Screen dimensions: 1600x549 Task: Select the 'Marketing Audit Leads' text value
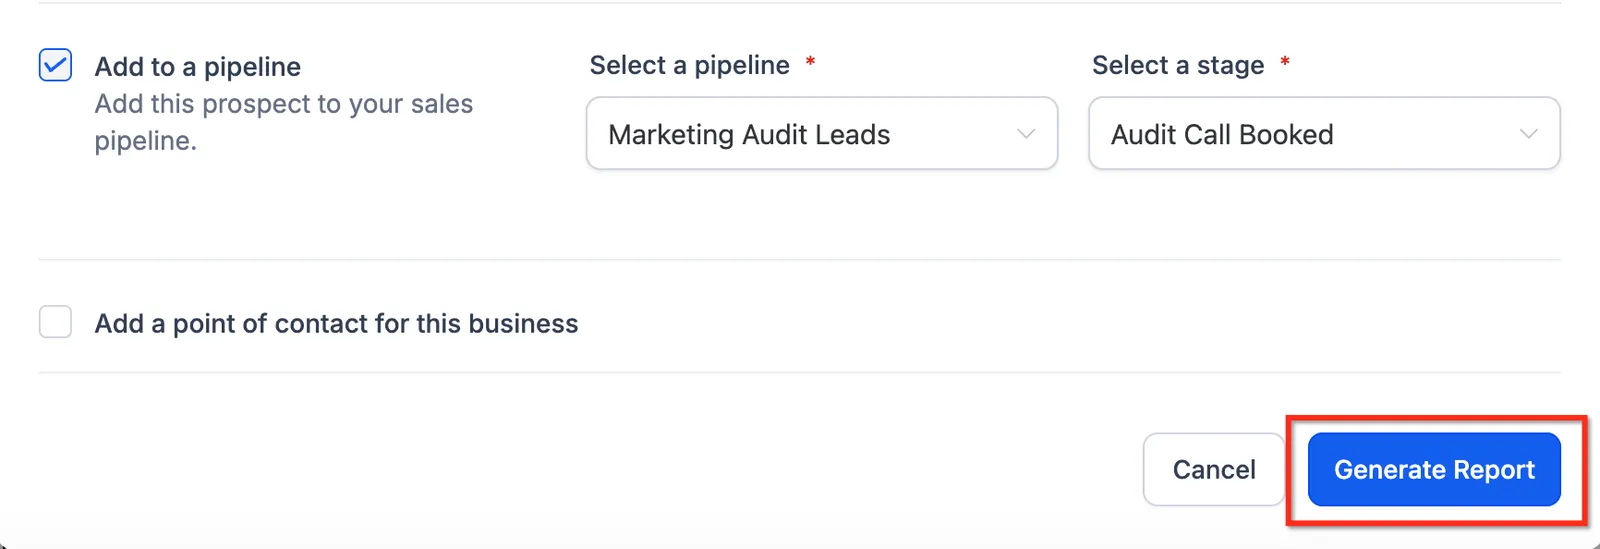749,134
